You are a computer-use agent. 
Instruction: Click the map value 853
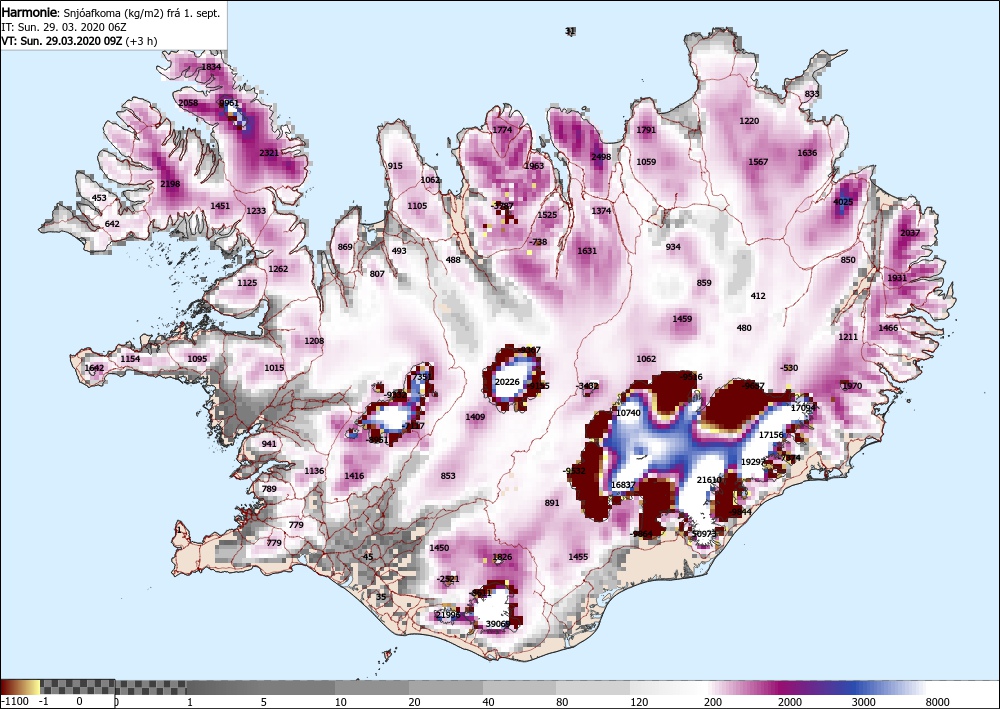point(448,476)
